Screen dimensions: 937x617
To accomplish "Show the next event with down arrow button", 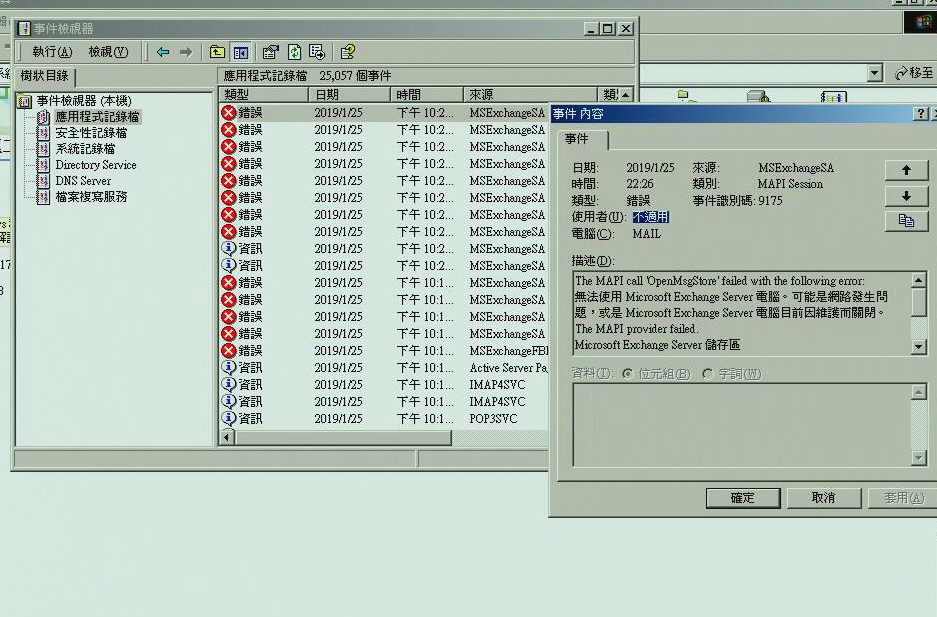I will tap(906, 196).
